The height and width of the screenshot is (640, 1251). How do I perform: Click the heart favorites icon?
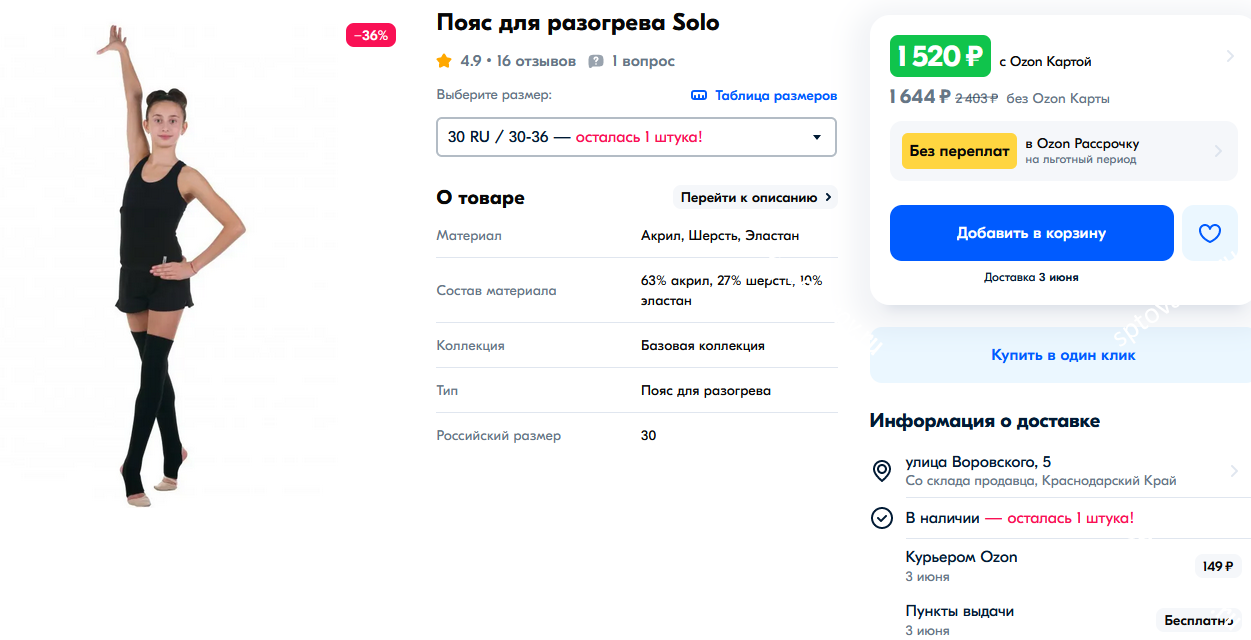point(1210,233)
